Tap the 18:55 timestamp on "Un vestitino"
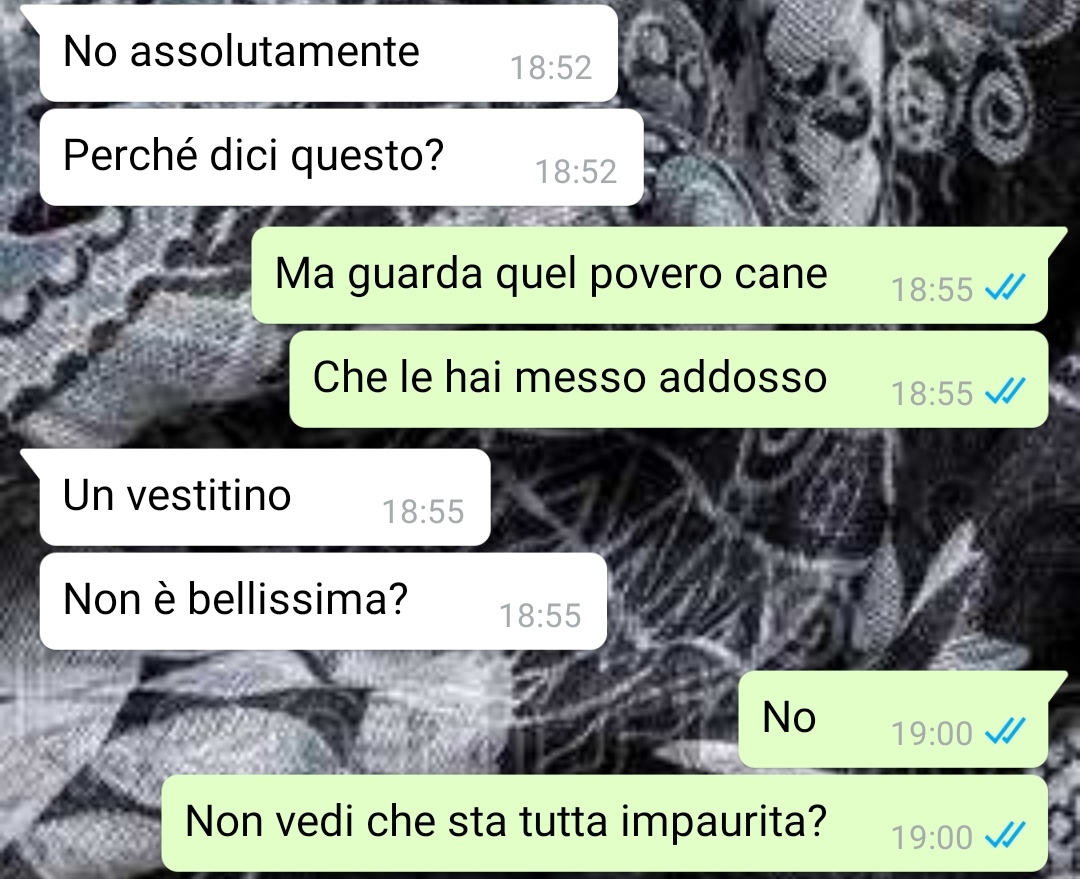1080x879 pixels. (424, 512)
